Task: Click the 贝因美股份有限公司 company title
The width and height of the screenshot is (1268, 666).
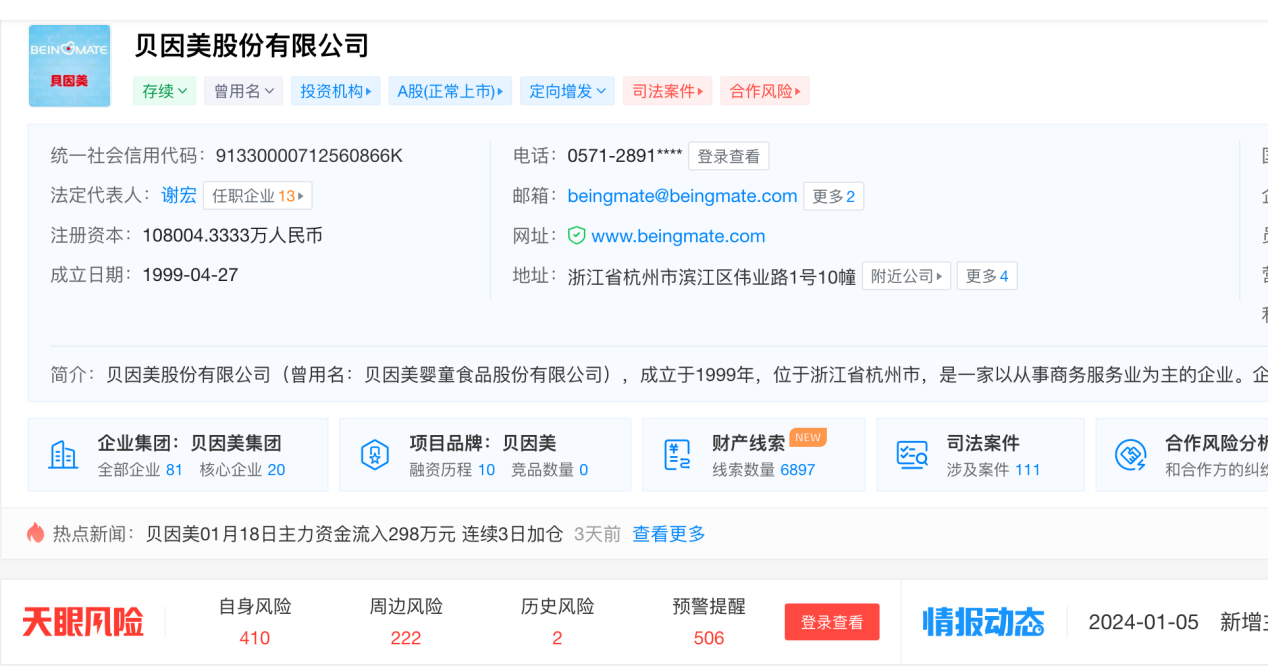Action: tap(252, 45)
